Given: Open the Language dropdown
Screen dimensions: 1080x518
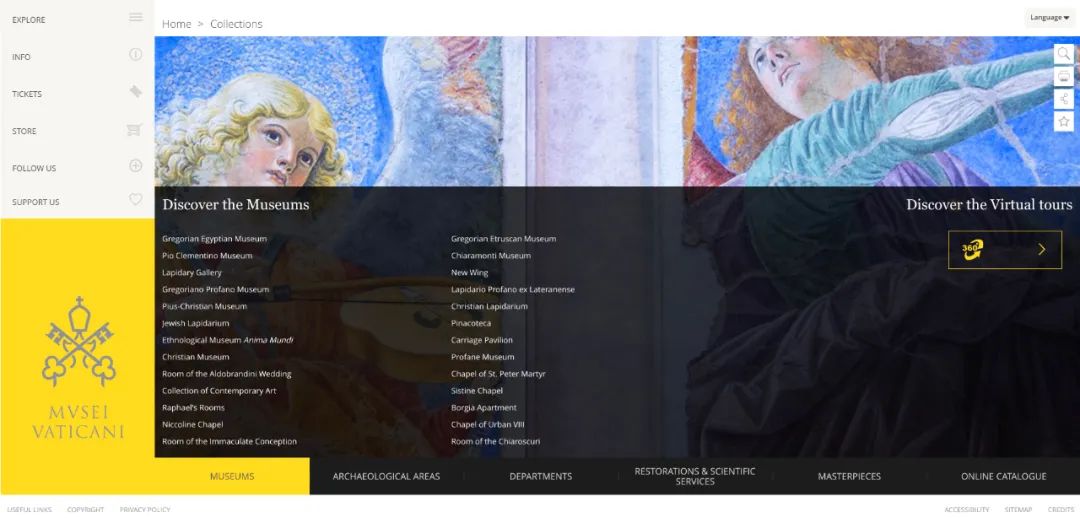Looking at the screenshot, I should pos(1049,17).
